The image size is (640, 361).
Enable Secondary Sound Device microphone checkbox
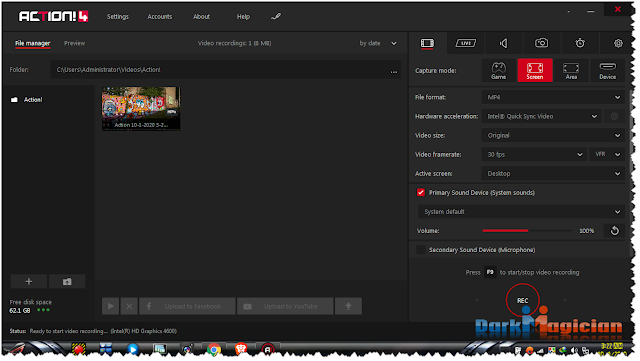point(420,250)
